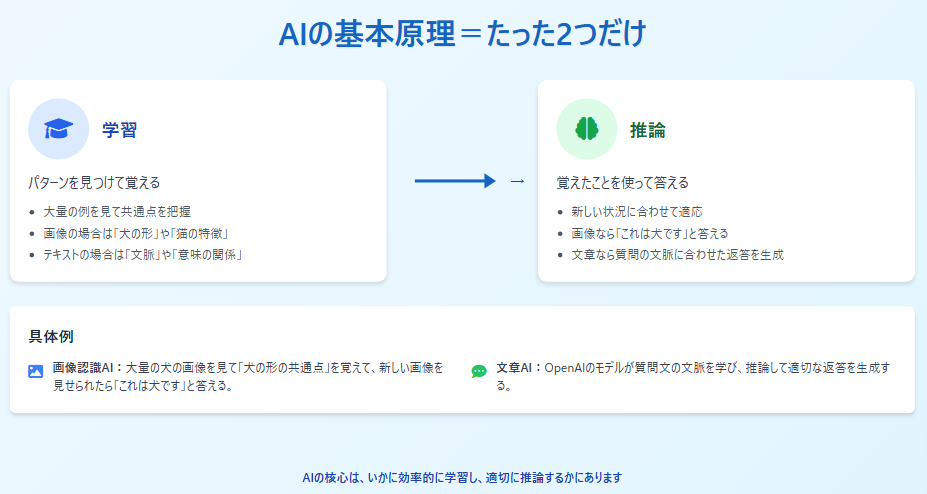
Task: Click the picture icon beside 画像認識AI
Action: [36, 371]
